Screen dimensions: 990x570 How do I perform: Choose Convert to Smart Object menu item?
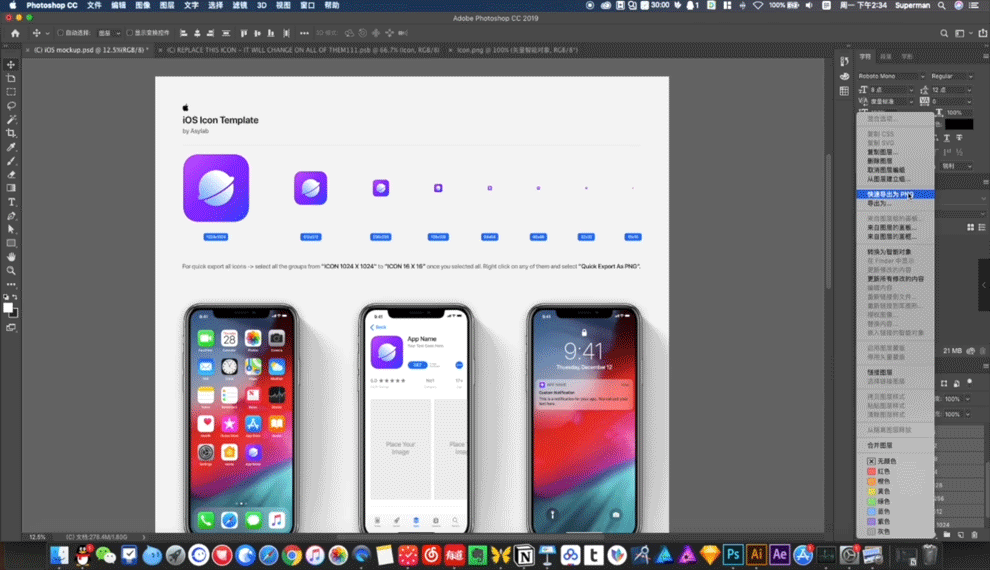(x=895, y=252)
